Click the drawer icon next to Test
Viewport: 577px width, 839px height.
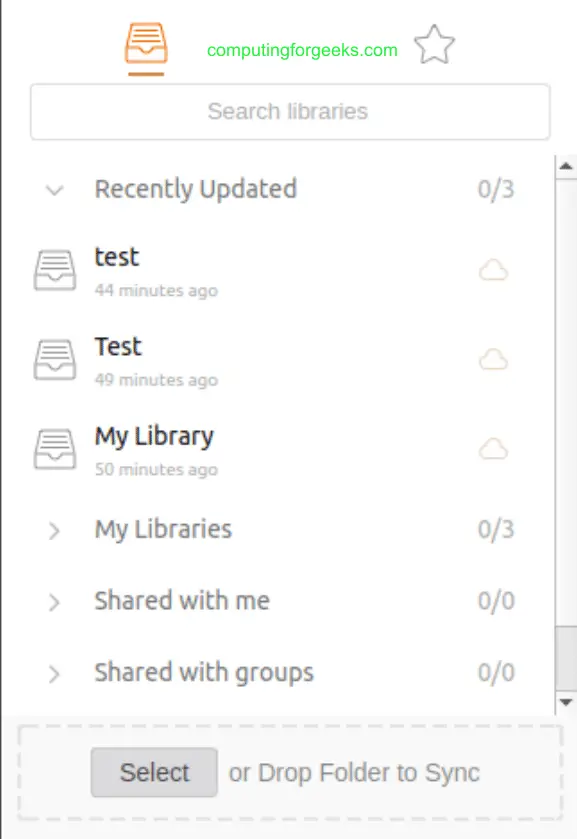coord(55,360)
